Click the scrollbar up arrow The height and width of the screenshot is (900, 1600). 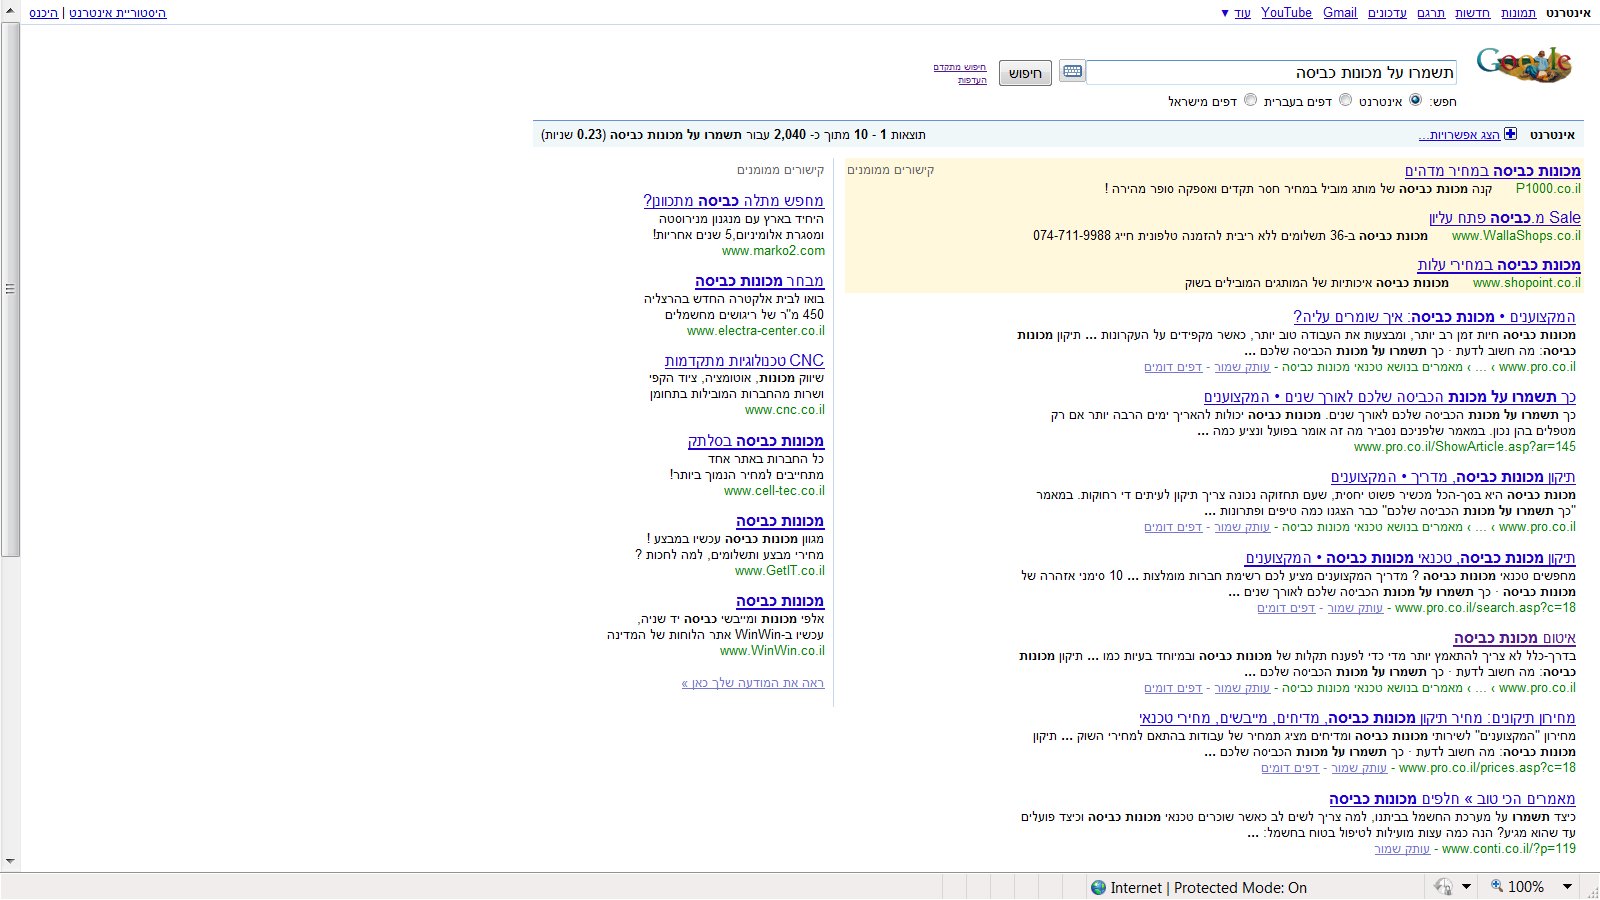point(10,9)
